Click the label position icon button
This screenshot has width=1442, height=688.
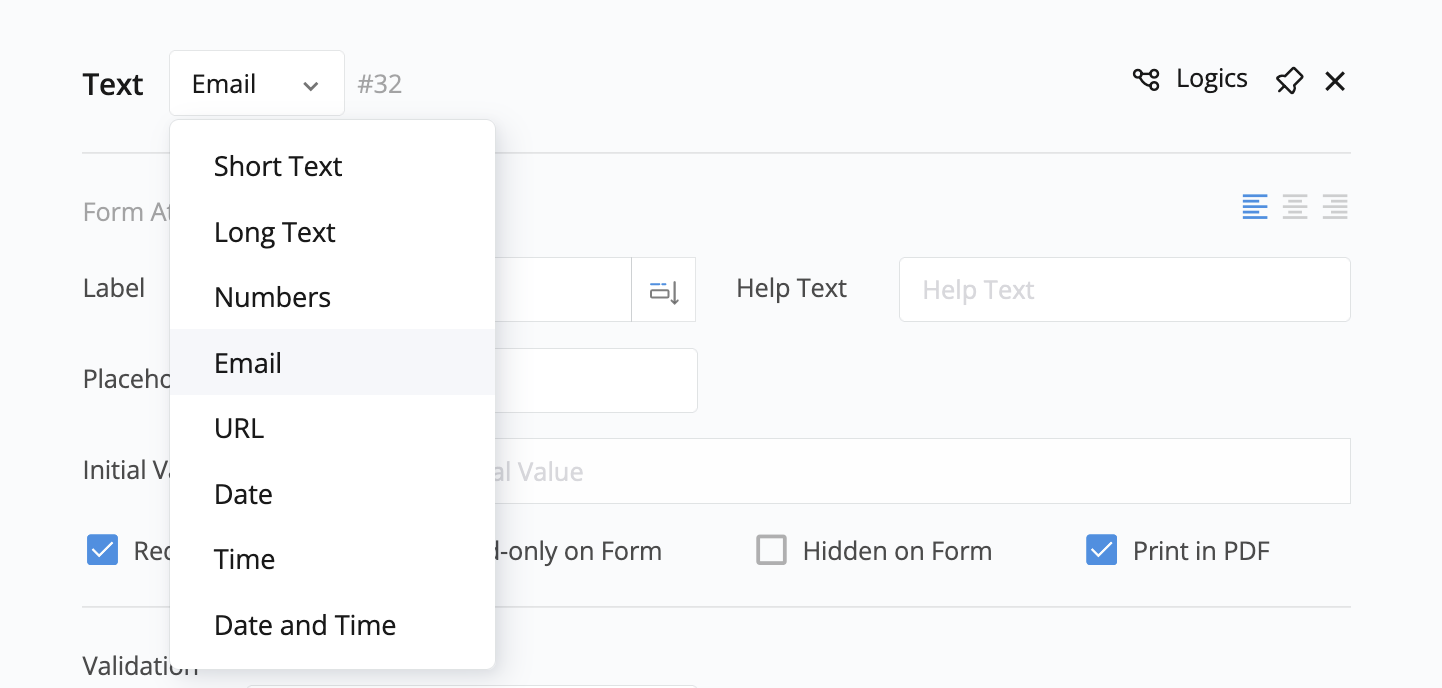coord(664,290)
